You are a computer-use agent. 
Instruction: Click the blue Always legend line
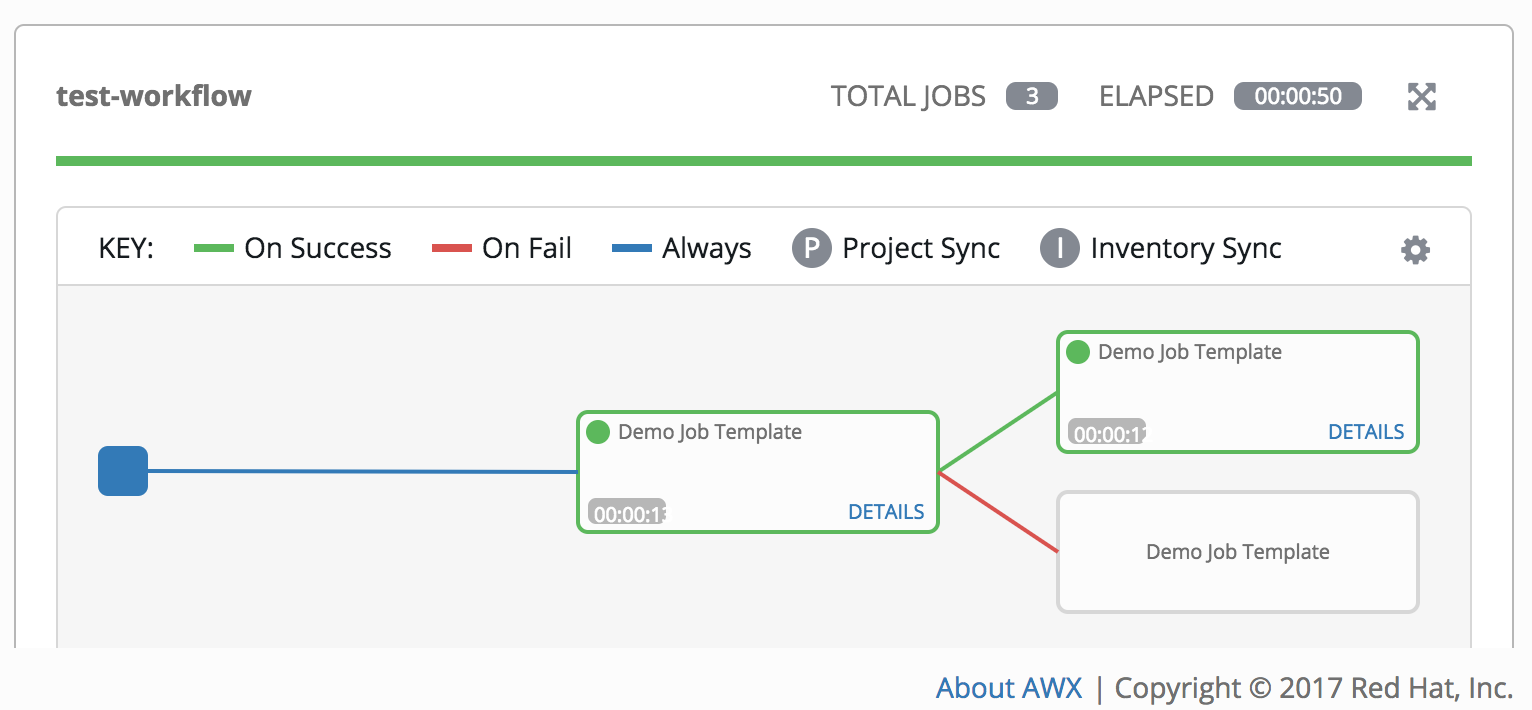pos(632,248)
